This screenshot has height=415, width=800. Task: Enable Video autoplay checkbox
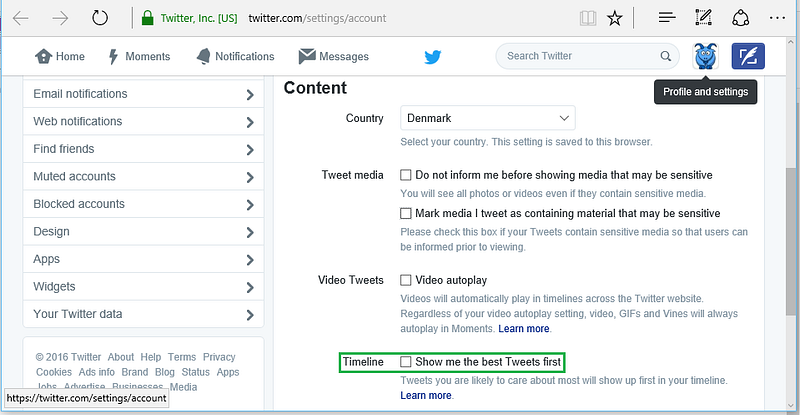click(x=406, y=280)
